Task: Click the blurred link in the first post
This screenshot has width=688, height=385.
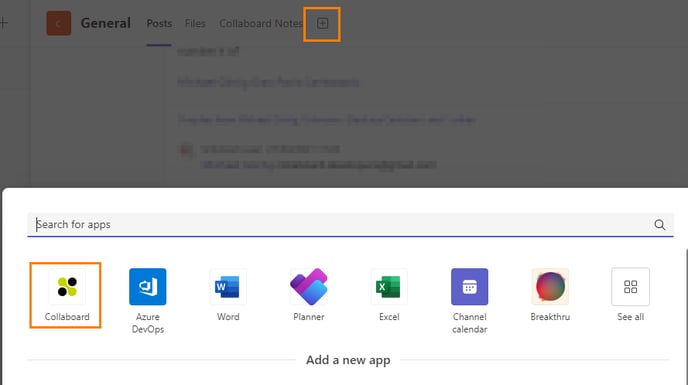Action: click(268, 82)
